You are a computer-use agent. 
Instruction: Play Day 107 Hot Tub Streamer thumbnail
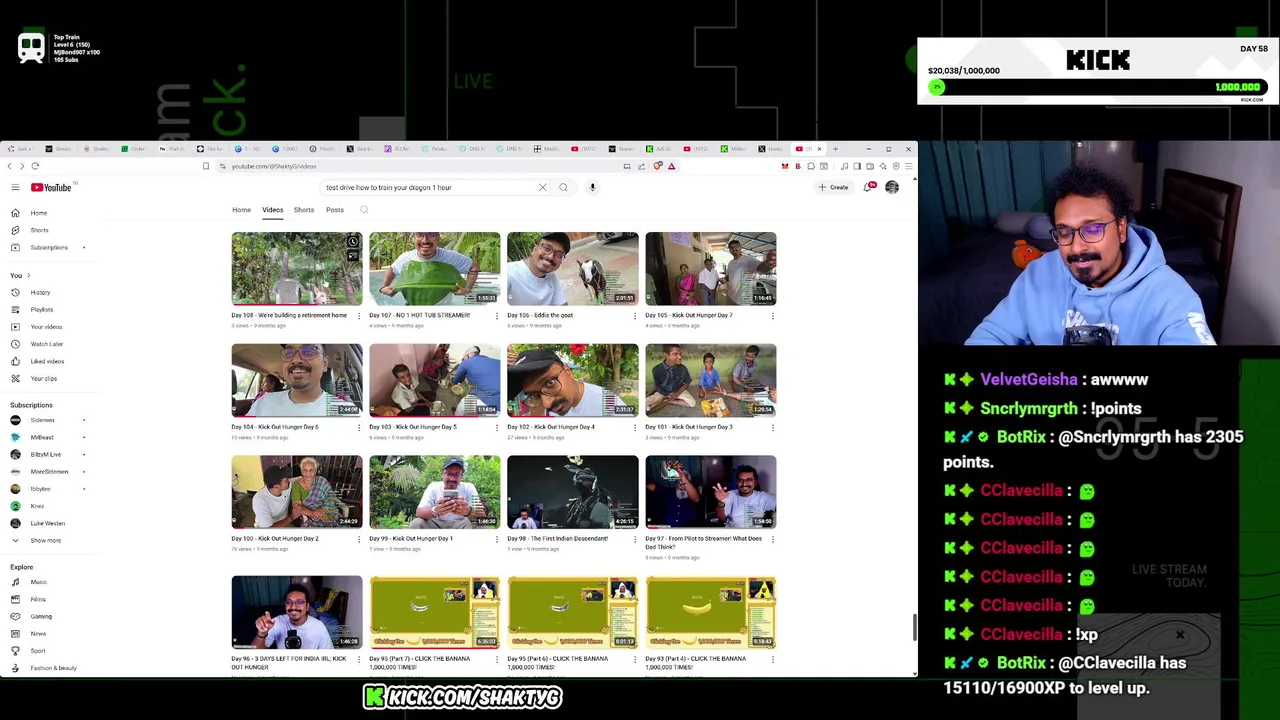(x=435, y=269)
